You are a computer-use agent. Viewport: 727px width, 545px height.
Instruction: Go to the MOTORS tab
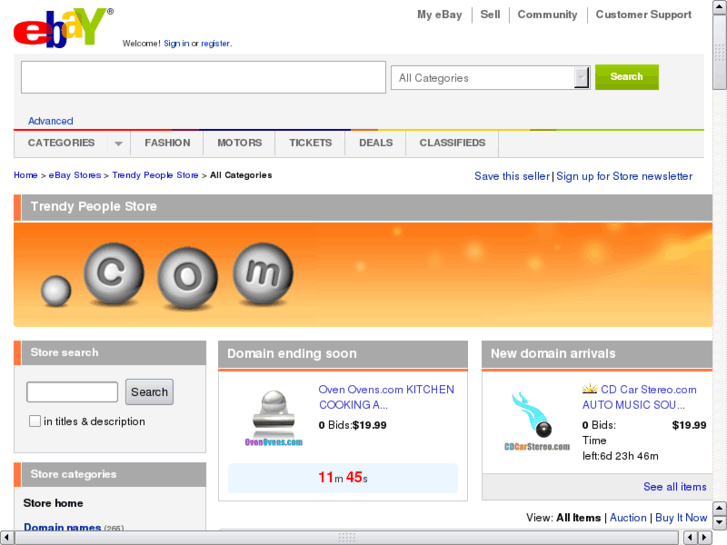pyautogui.click(x=240, y=143)
